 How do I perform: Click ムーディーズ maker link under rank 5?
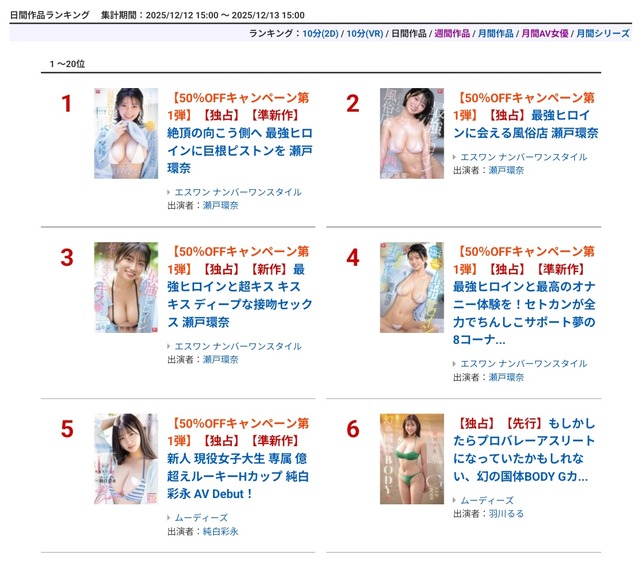[201, 518]
